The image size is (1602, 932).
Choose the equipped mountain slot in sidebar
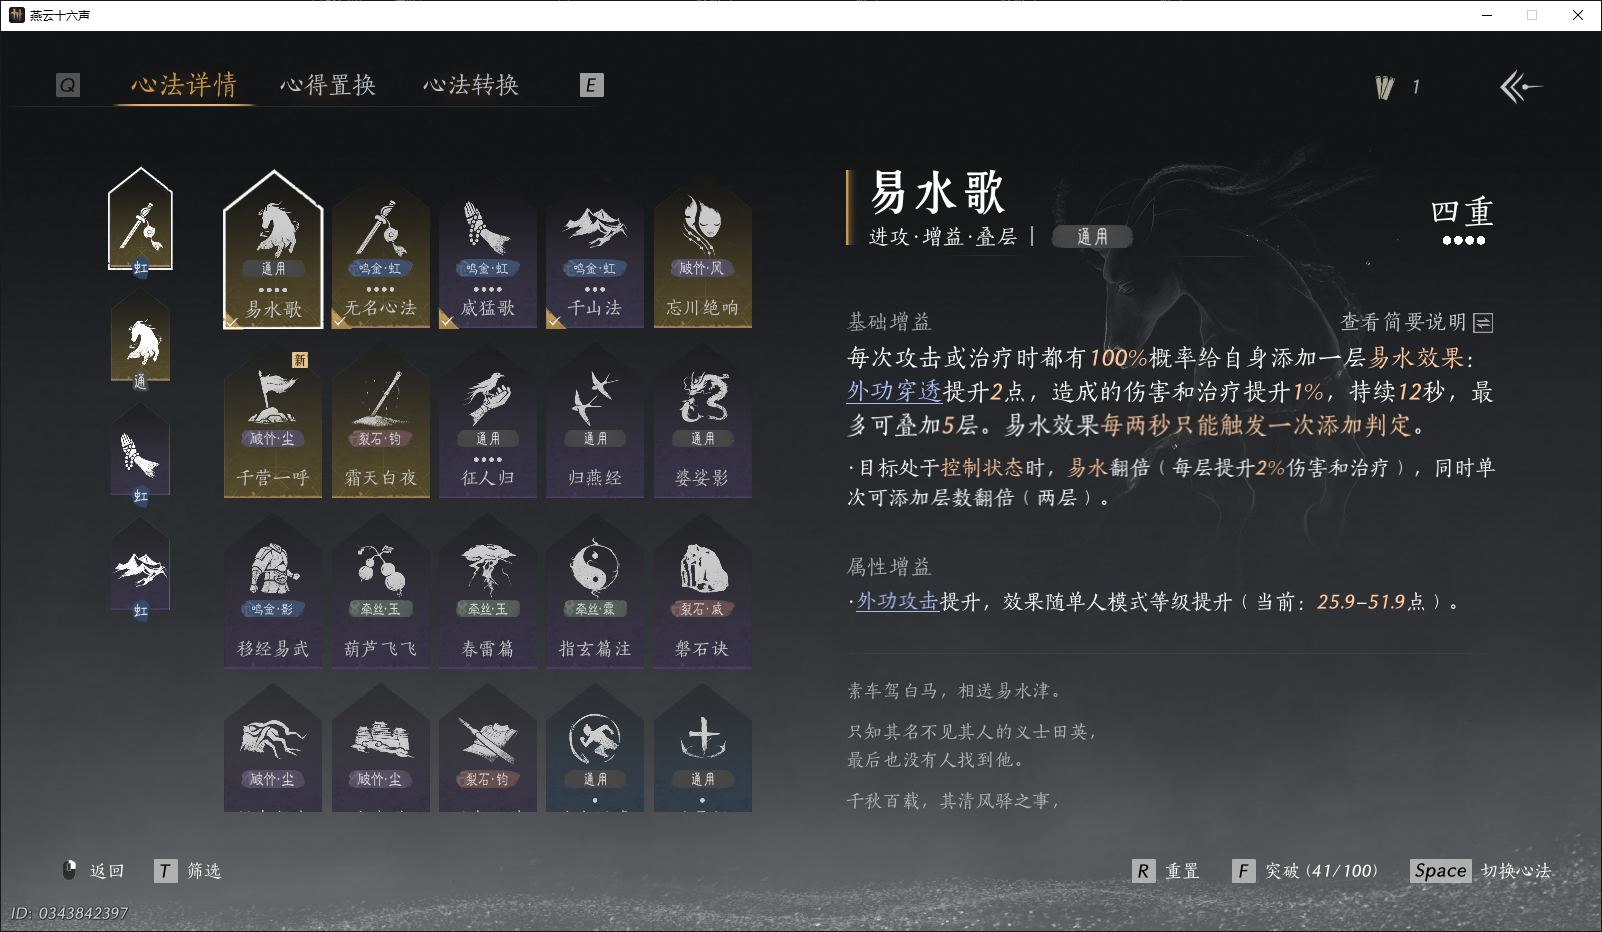[x=141, y=570]
